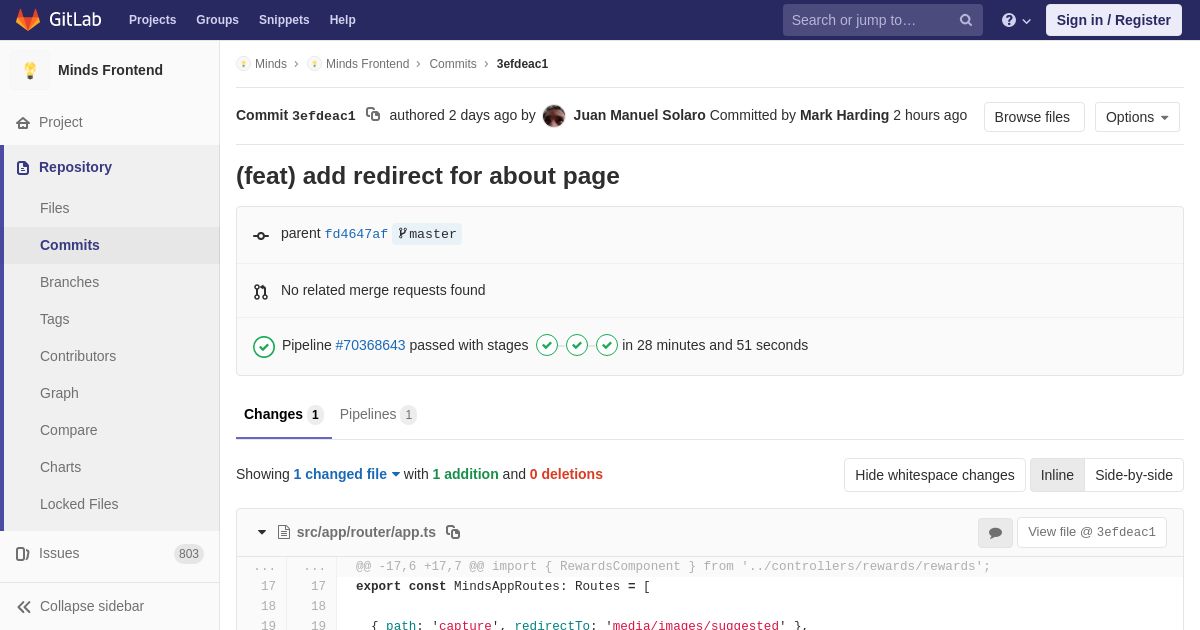Switch to the Pipelines tab
The image size is (1200, 630).
[x=377, y=414]
